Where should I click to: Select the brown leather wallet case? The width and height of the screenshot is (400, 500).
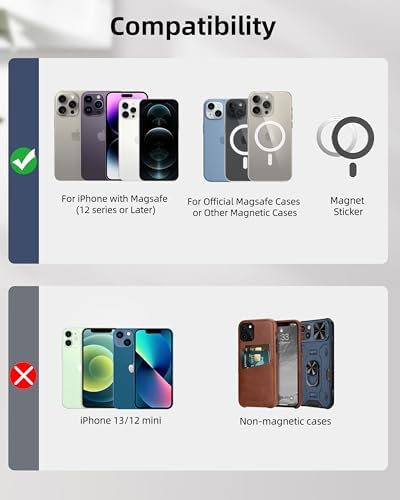click(x=258, y=363)
